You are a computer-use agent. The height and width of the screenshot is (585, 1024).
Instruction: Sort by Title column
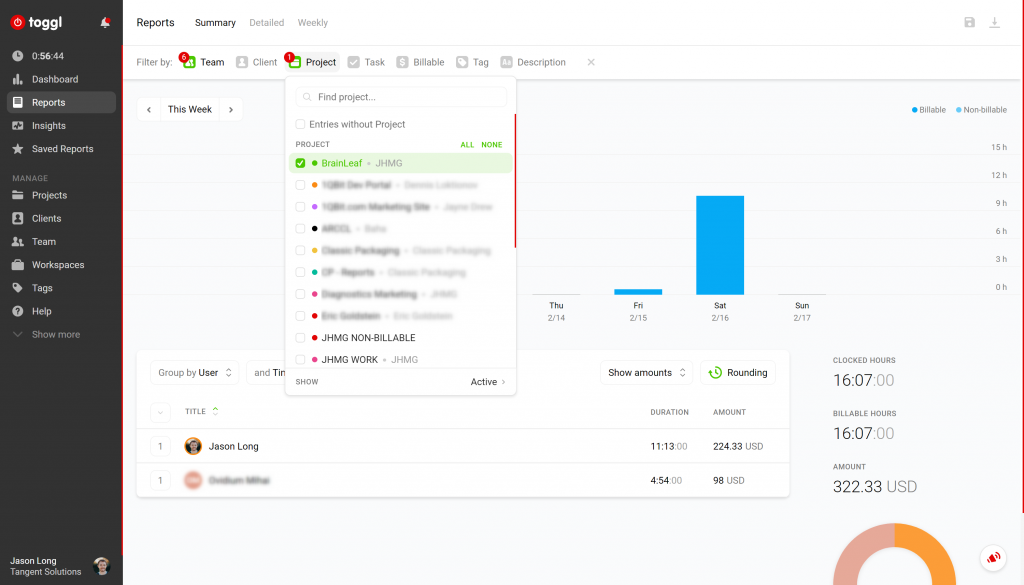pyautogui.click(x=201, y=411)
